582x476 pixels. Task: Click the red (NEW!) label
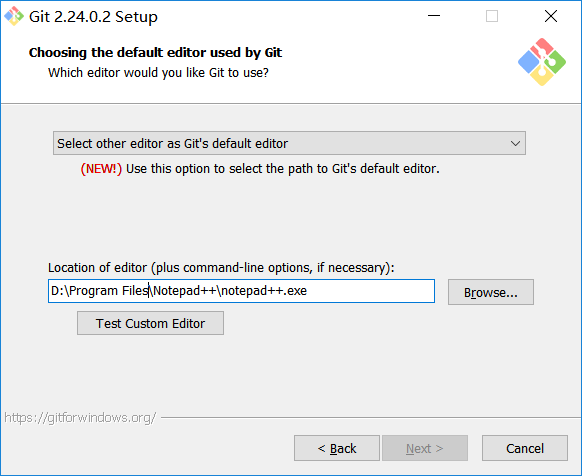[101, 169]
